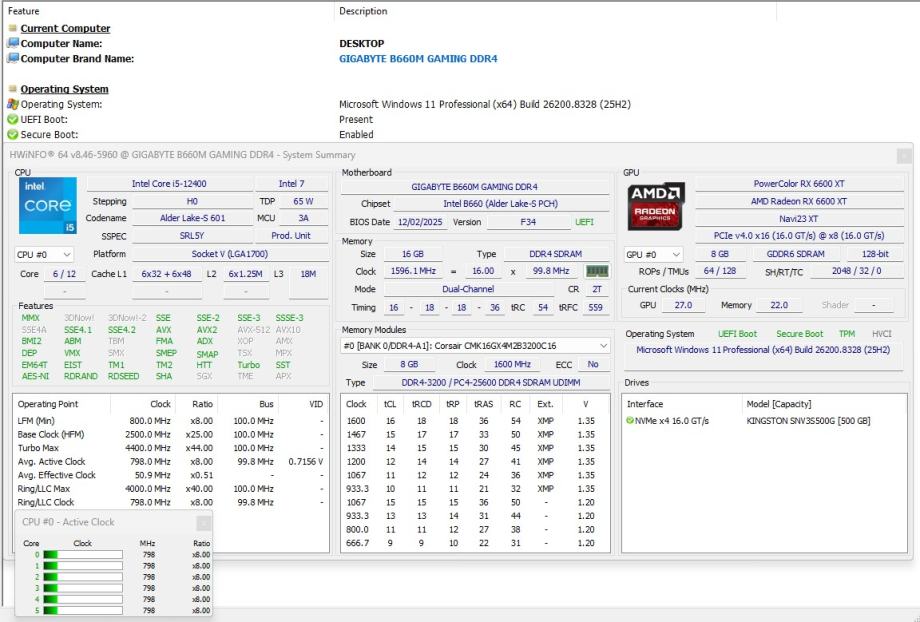Open the GPU #0 selector dropdown
The image size is (920, 622).
pos(653,255)
